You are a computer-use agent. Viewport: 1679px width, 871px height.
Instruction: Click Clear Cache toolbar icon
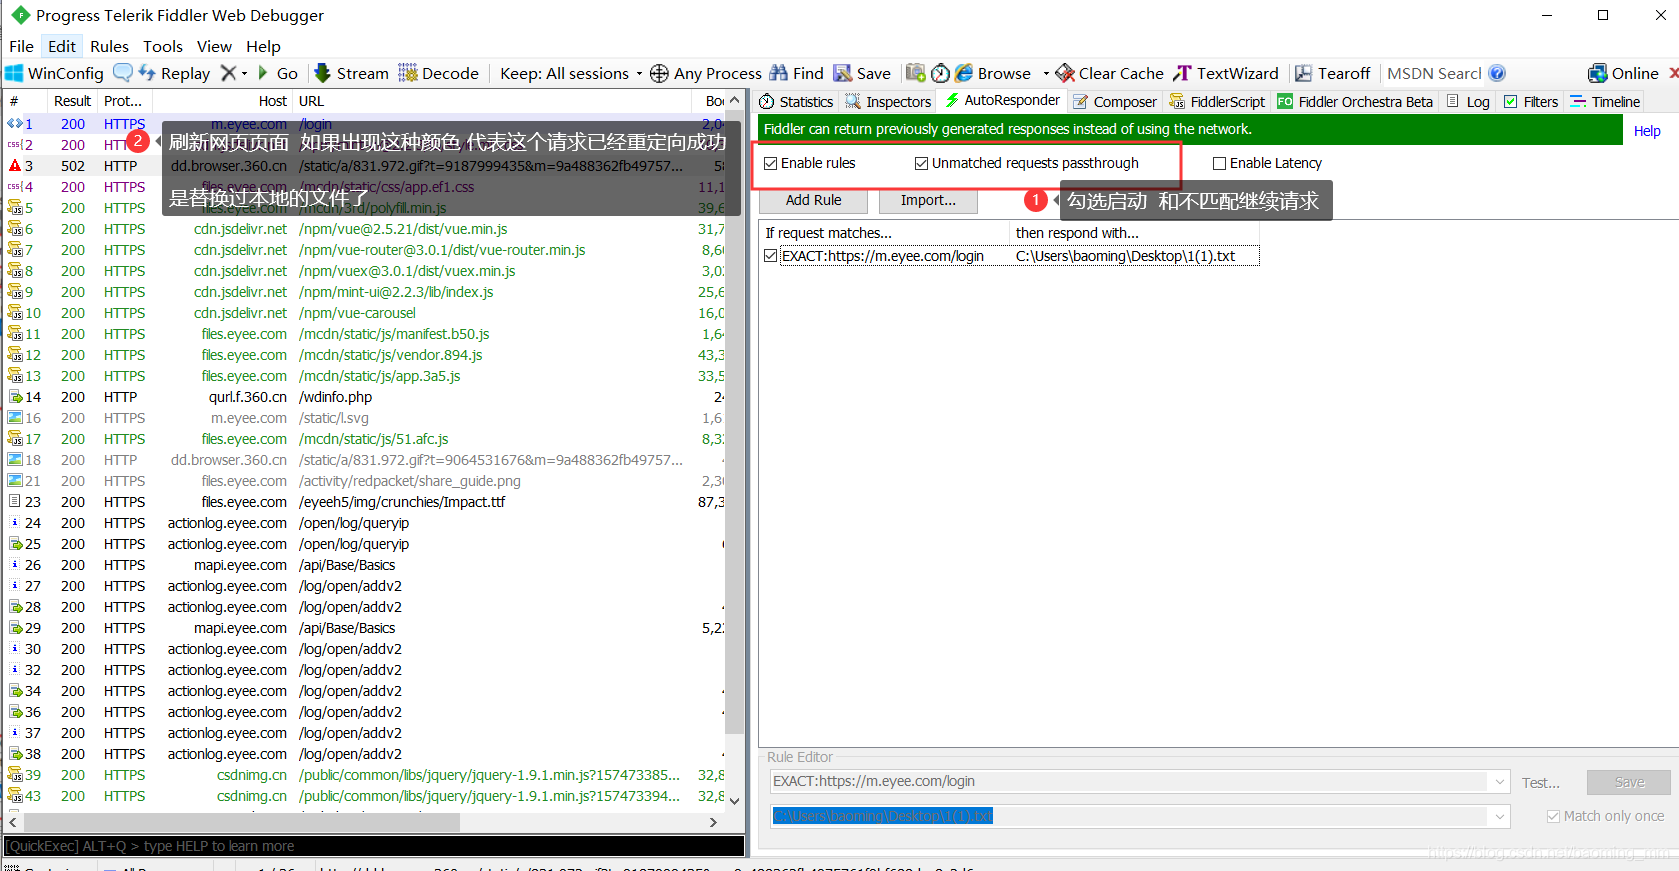pyautogui.click(x=1065, y=73)
